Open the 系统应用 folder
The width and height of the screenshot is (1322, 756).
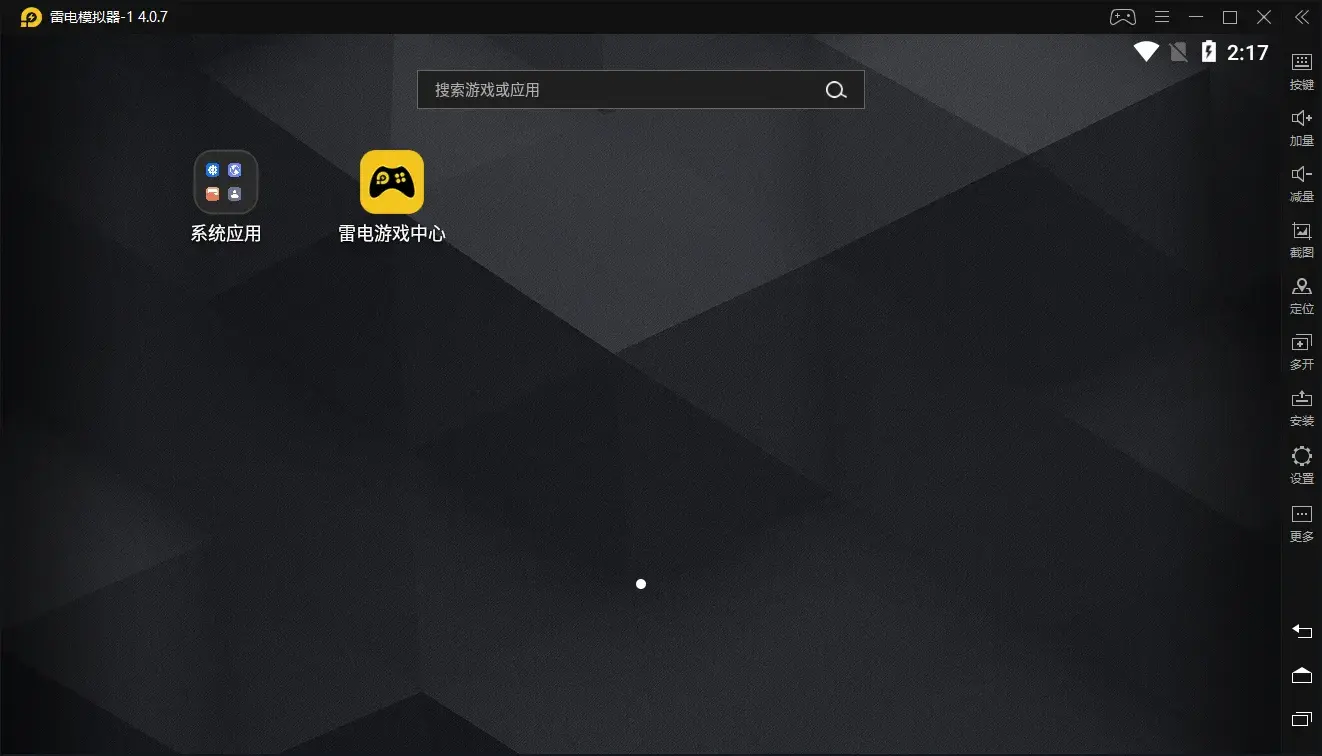click(226, 182)
